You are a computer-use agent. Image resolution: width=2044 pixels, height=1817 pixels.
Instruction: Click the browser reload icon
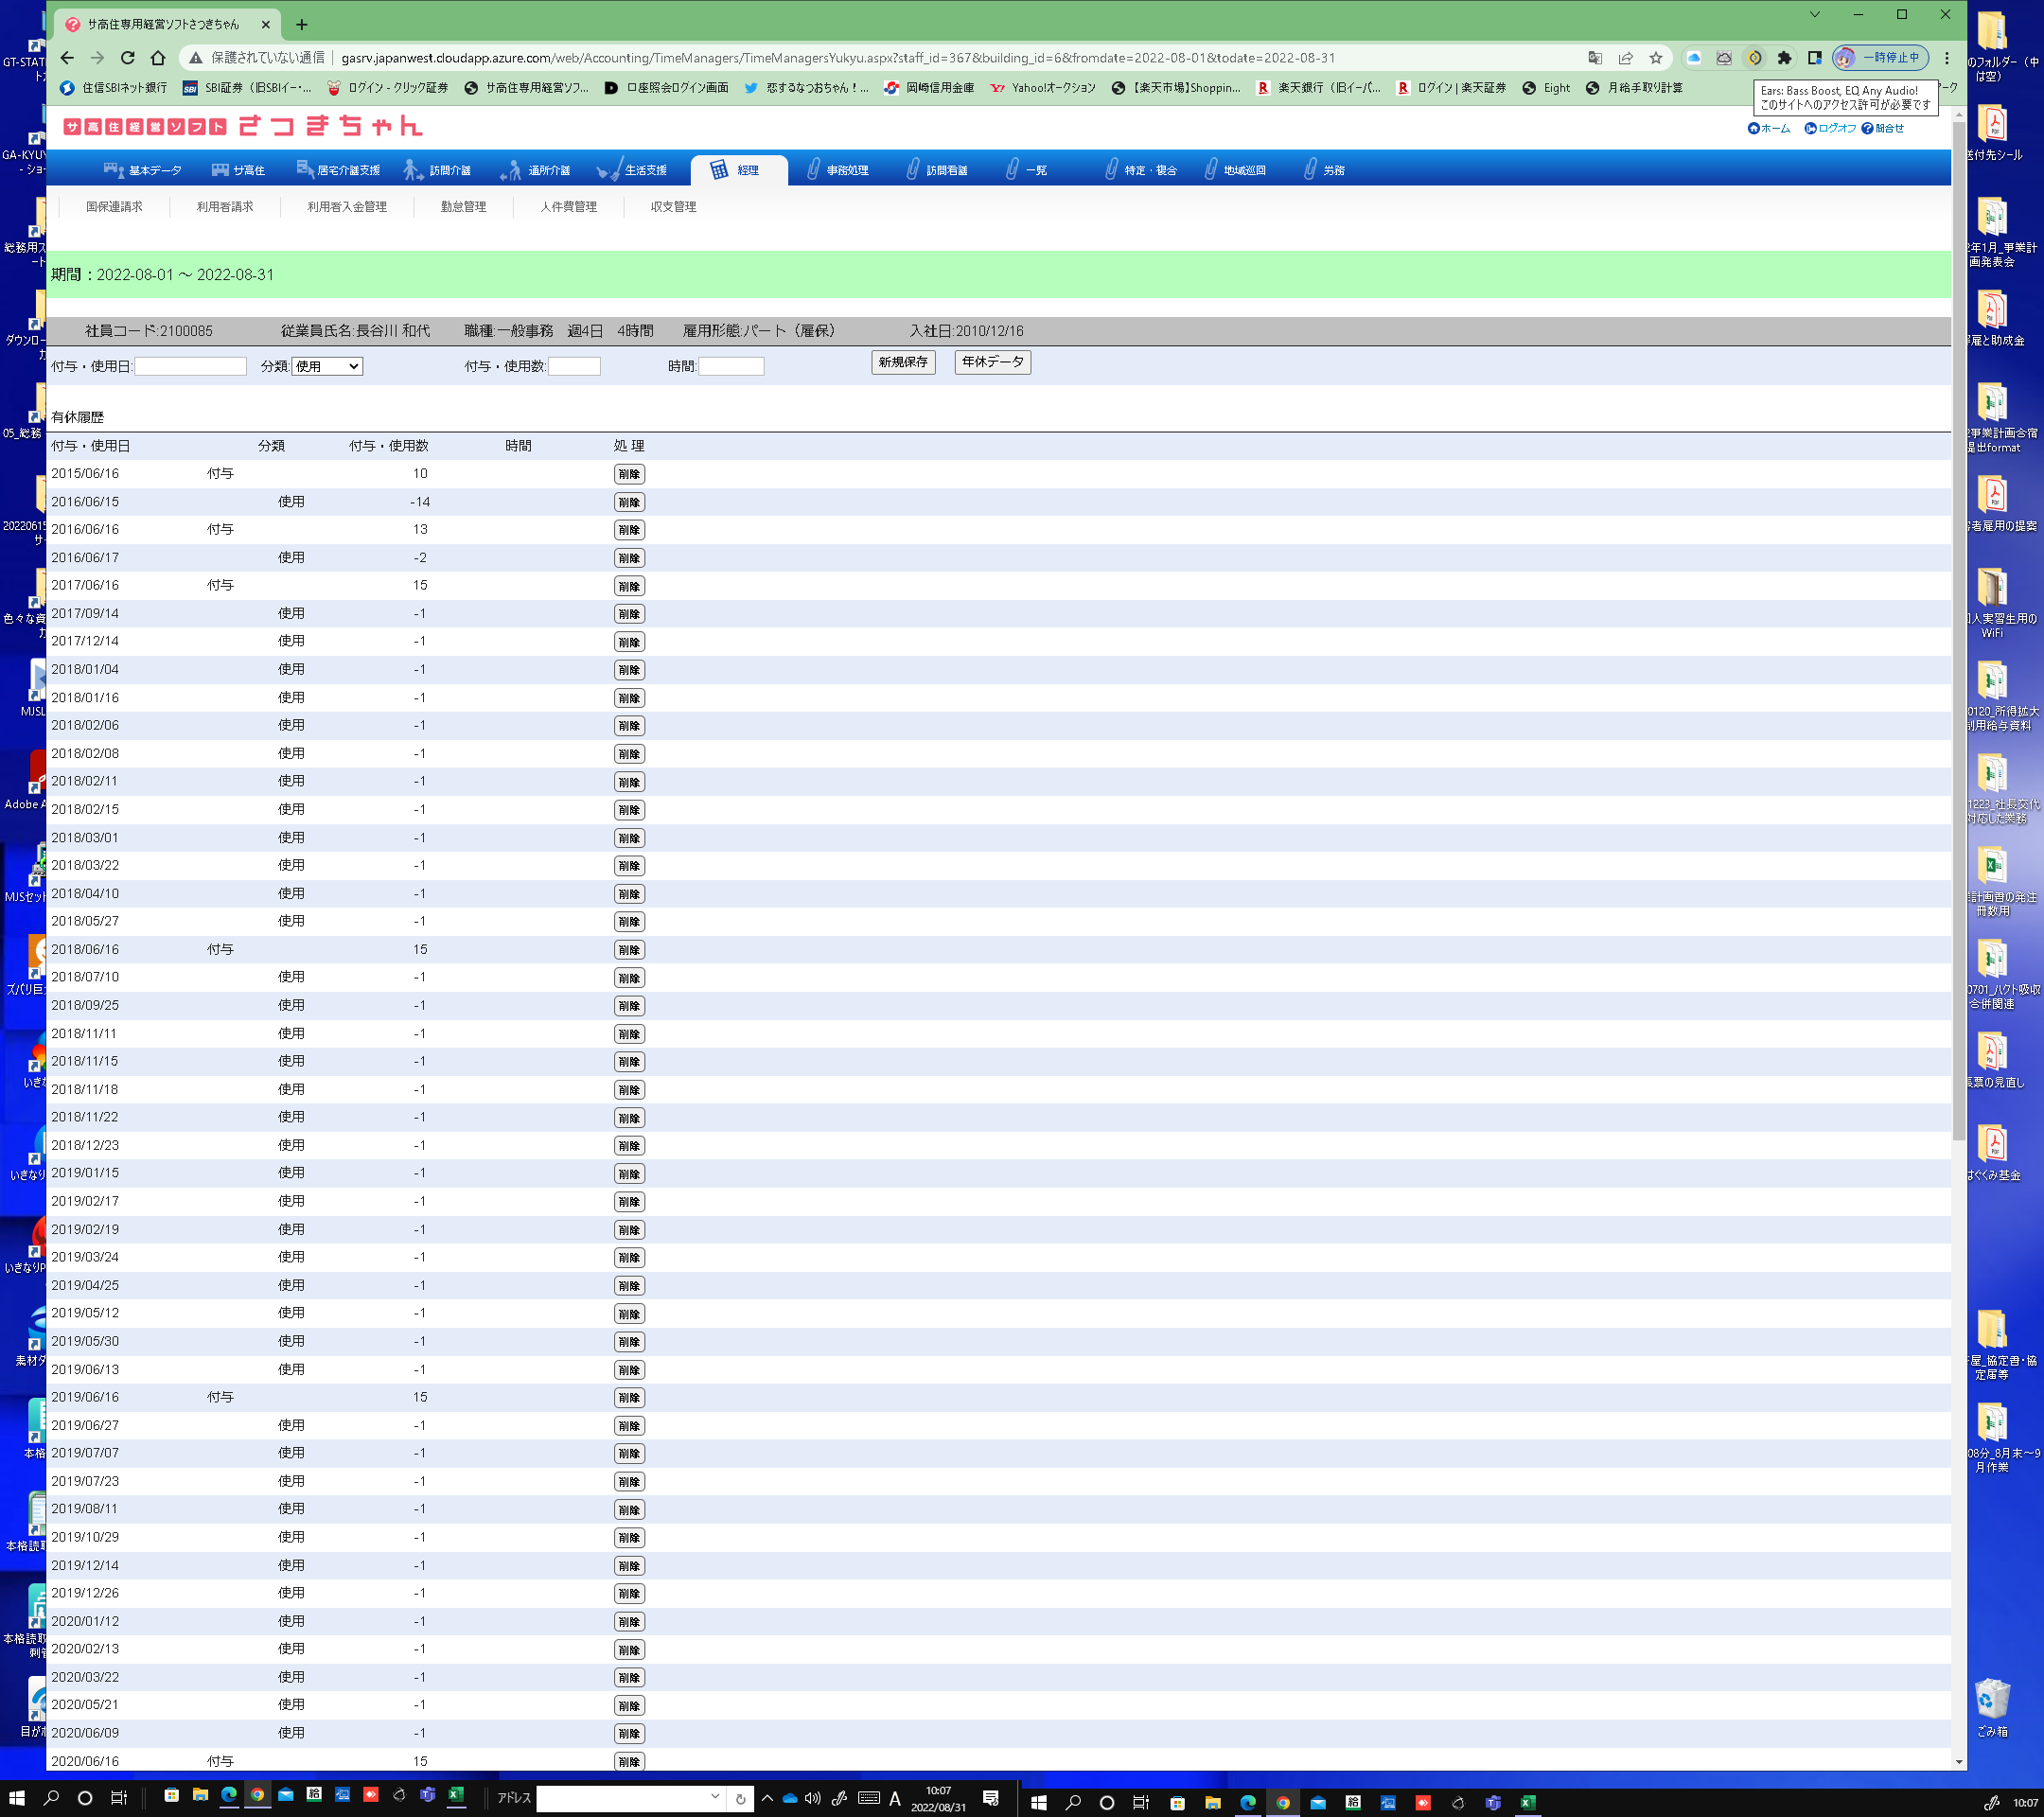pyautogui.click(x=127, y=58)
